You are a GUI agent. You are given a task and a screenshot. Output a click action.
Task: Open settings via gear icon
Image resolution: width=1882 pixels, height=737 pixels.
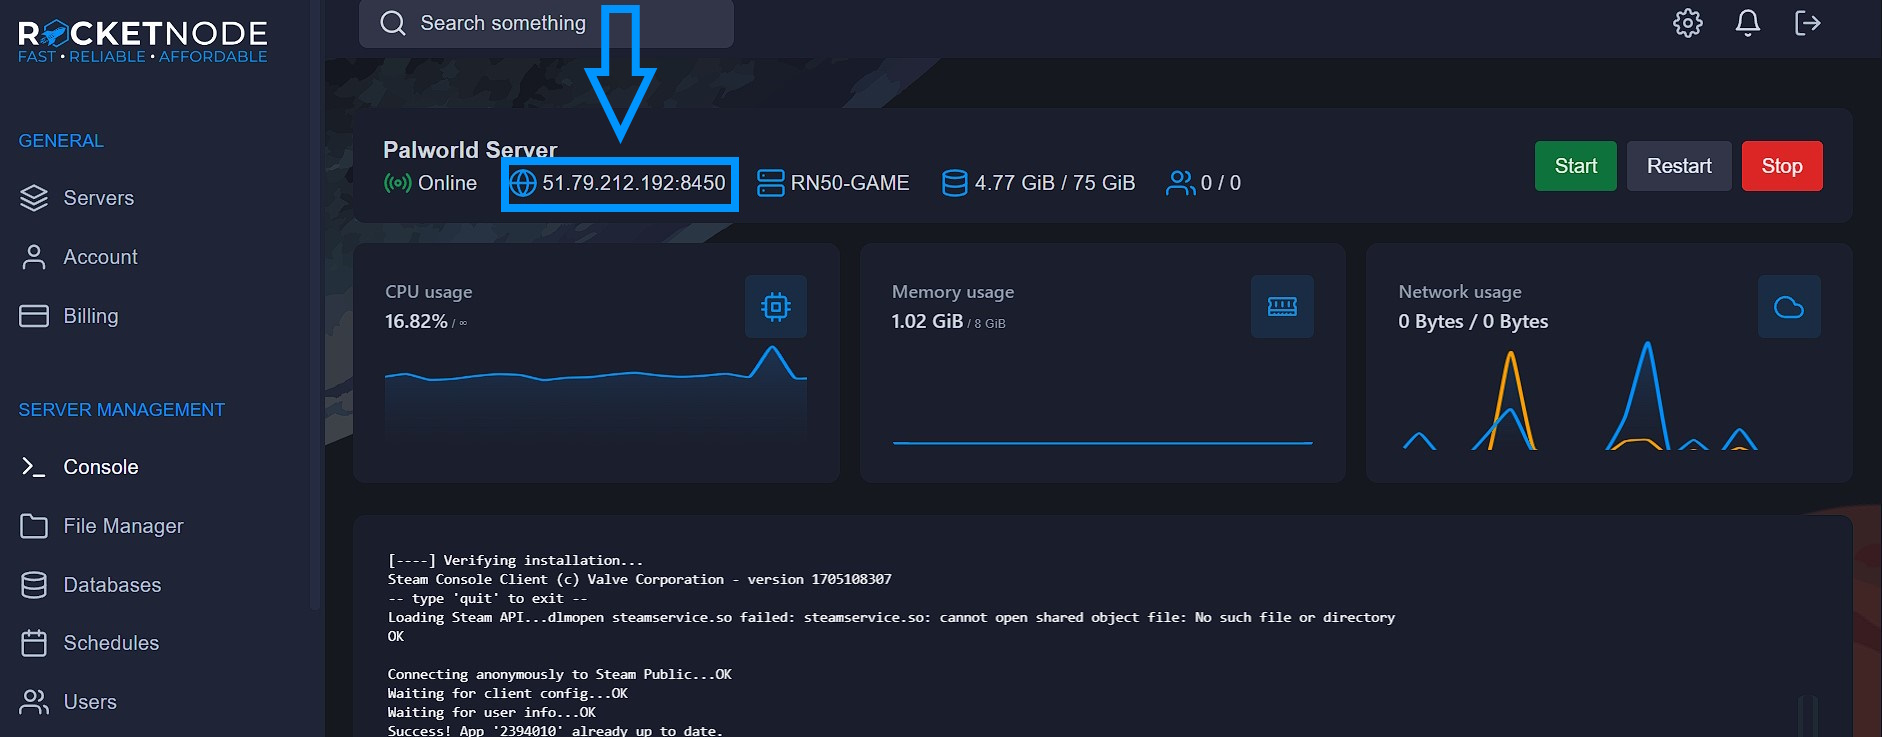(1688, 23)
